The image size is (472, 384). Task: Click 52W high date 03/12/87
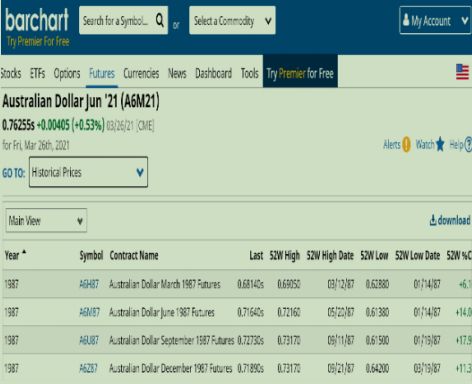pos(341,284)
